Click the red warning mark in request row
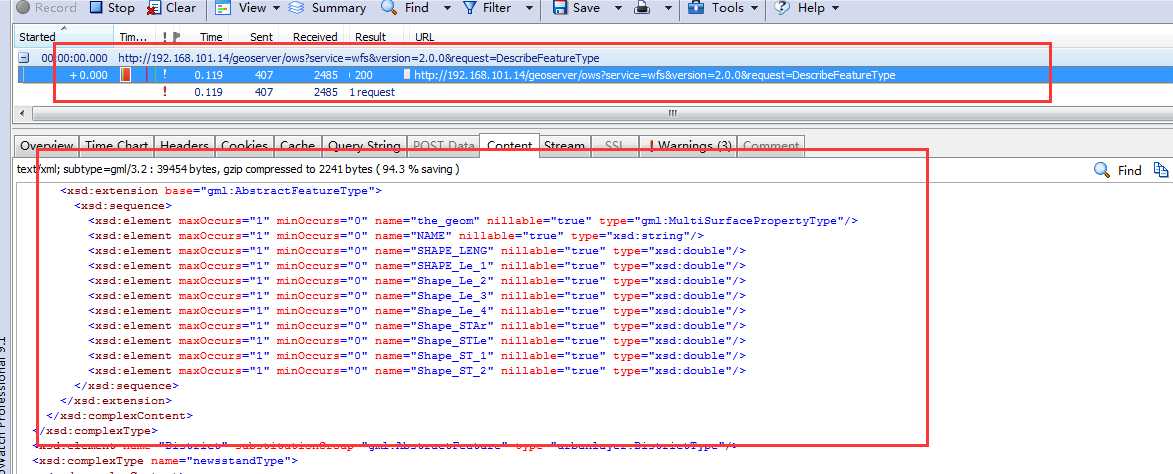 (165, 75)
